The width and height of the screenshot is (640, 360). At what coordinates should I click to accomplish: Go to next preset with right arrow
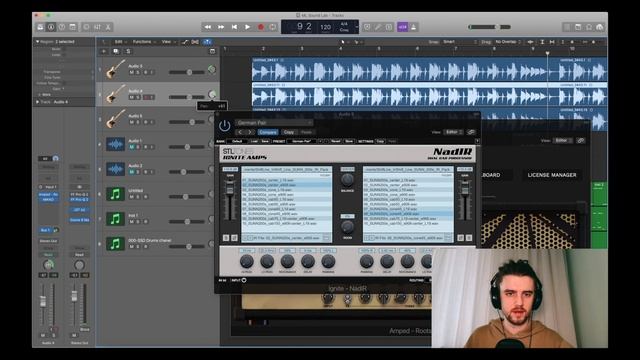coord(250,132)
